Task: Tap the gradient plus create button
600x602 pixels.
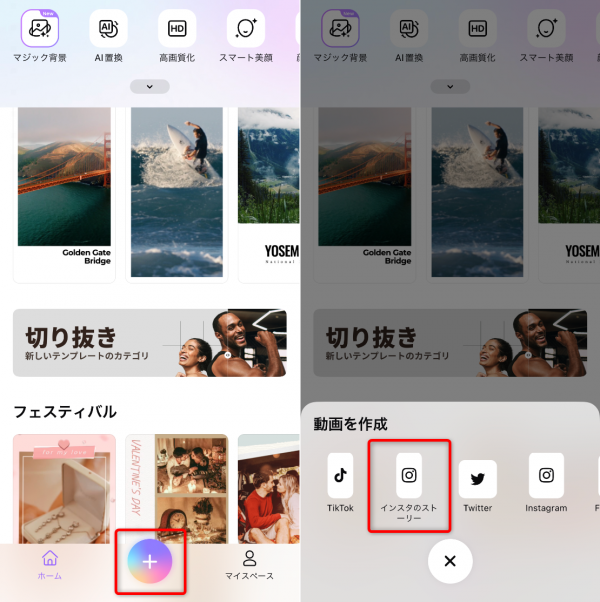Action: pos(150,562)
